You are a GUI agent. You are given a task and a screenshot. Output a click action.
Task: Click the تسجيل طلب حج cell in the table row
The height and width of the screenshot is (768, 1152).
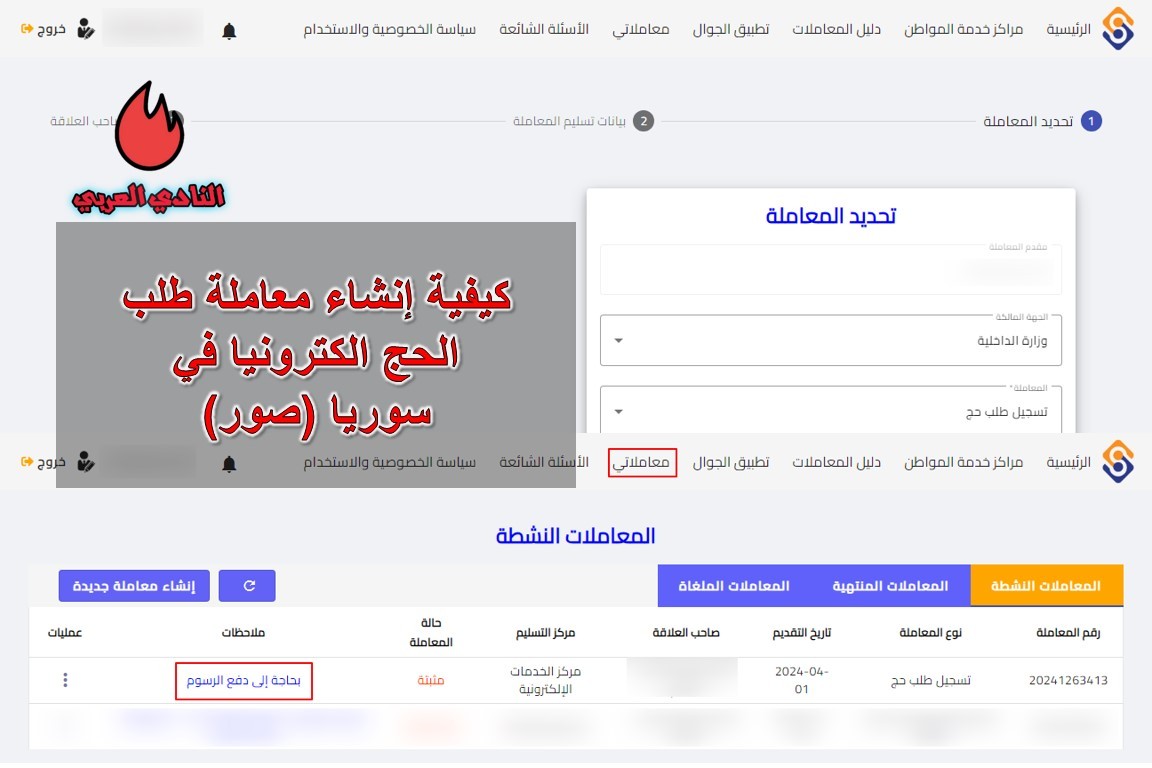tap(930, 681)
